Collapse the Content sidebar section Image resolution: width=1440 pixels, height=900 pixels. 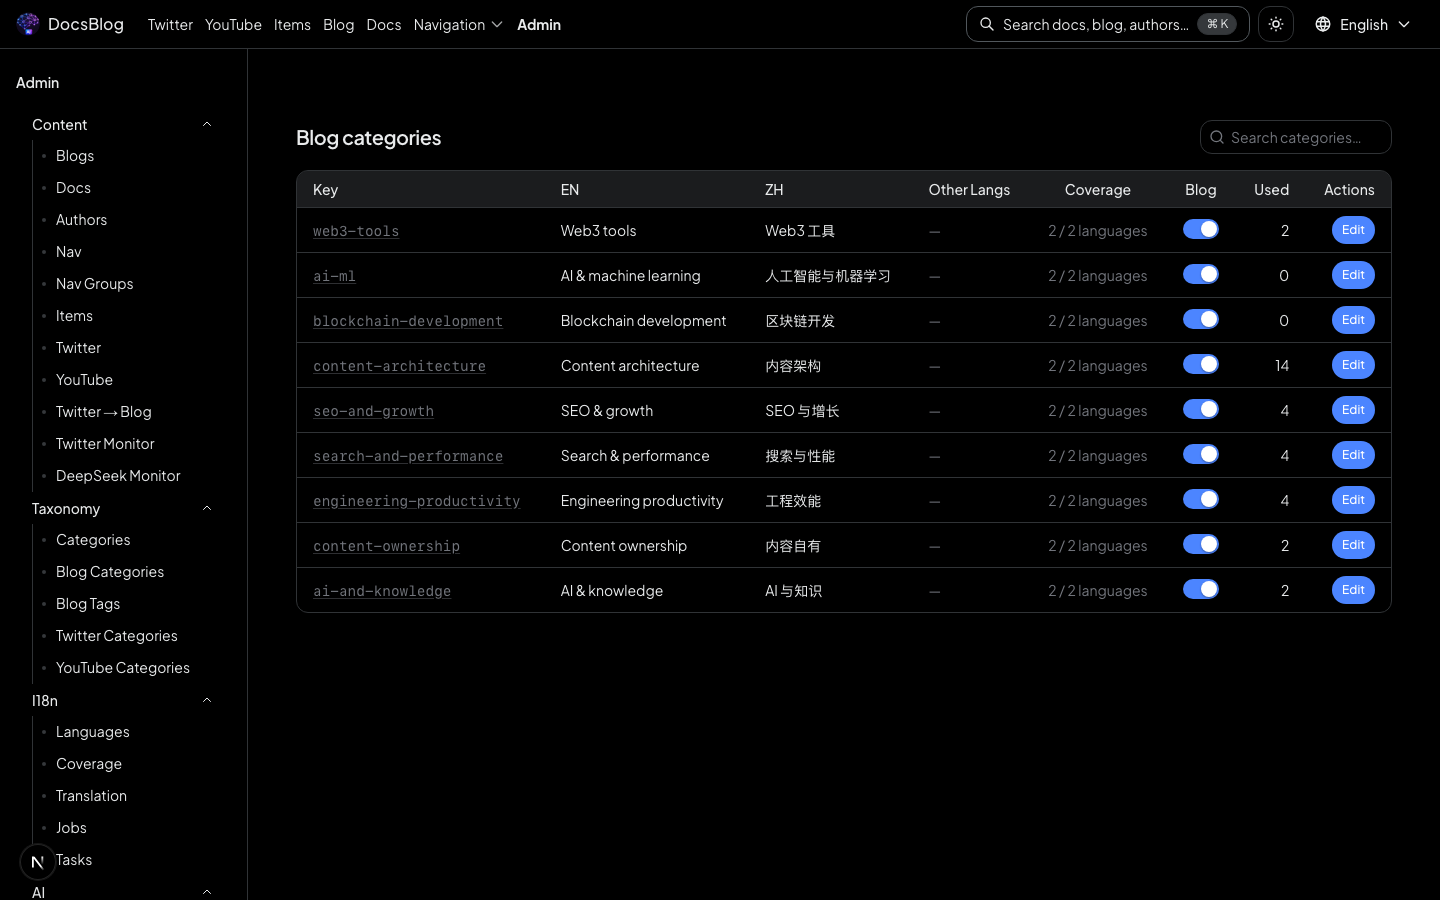tap(207, 125)
